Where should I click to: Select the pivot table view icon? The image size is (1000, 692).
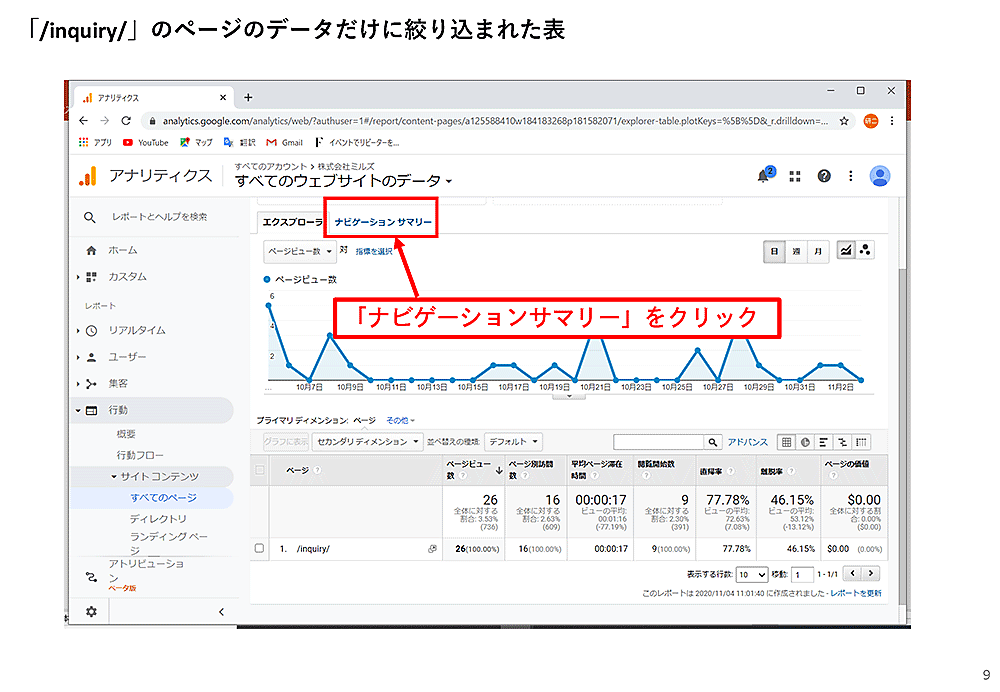click(861, 442)
